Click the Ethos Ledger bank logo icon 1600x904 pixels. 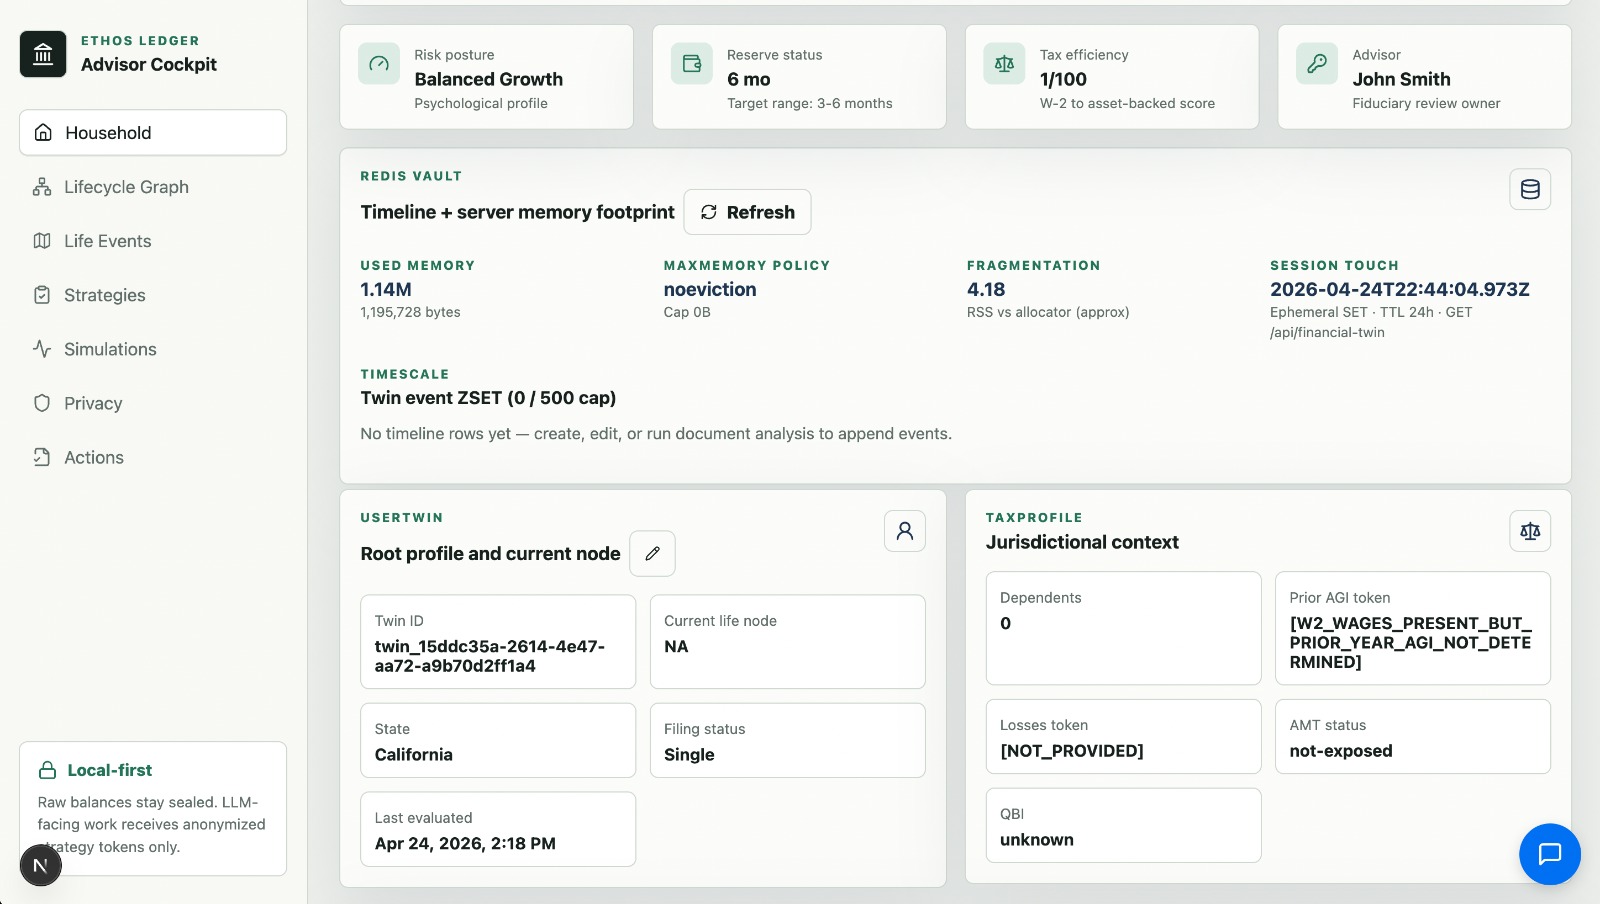coord(43,54)
